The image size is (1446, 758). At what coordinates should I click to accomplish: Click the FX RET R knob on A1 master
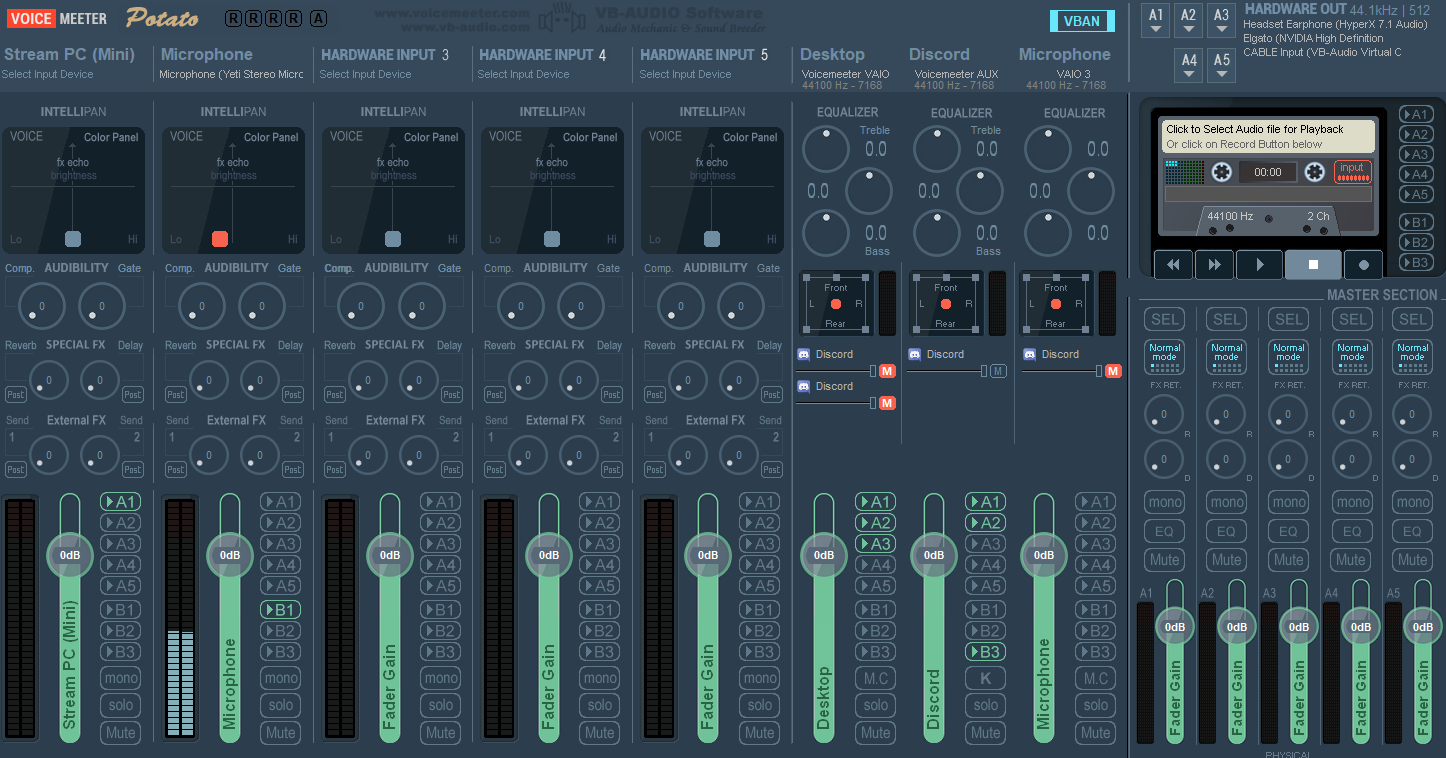[1165, 414]
